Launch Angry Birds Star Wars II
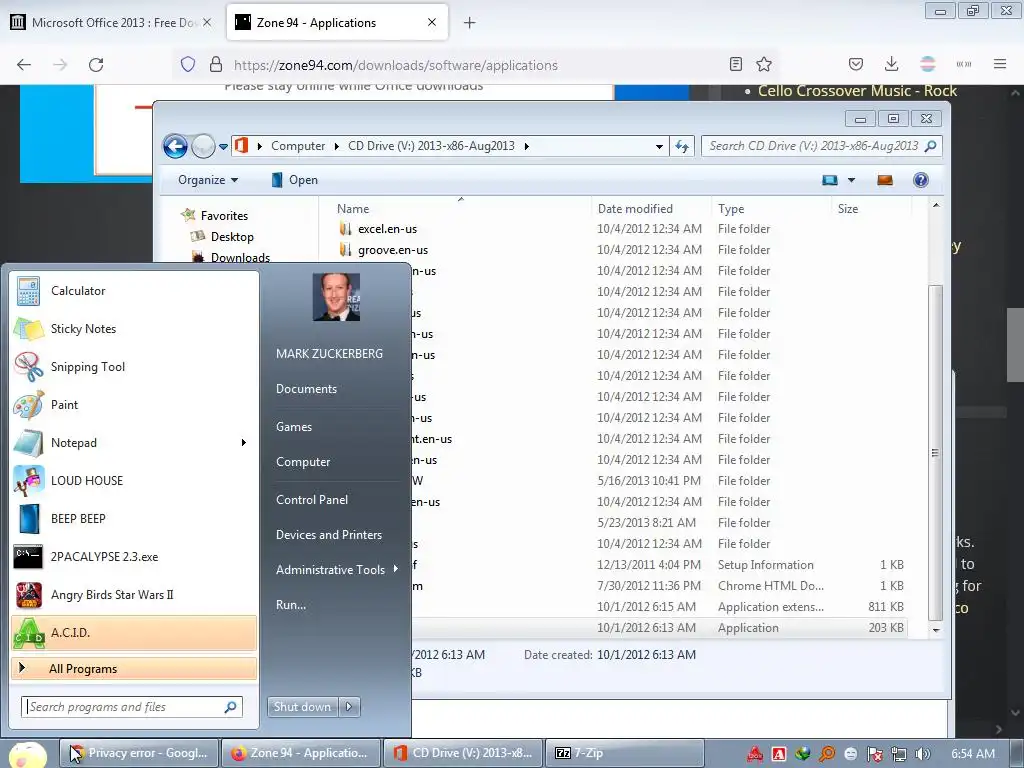 coord(134,594)
